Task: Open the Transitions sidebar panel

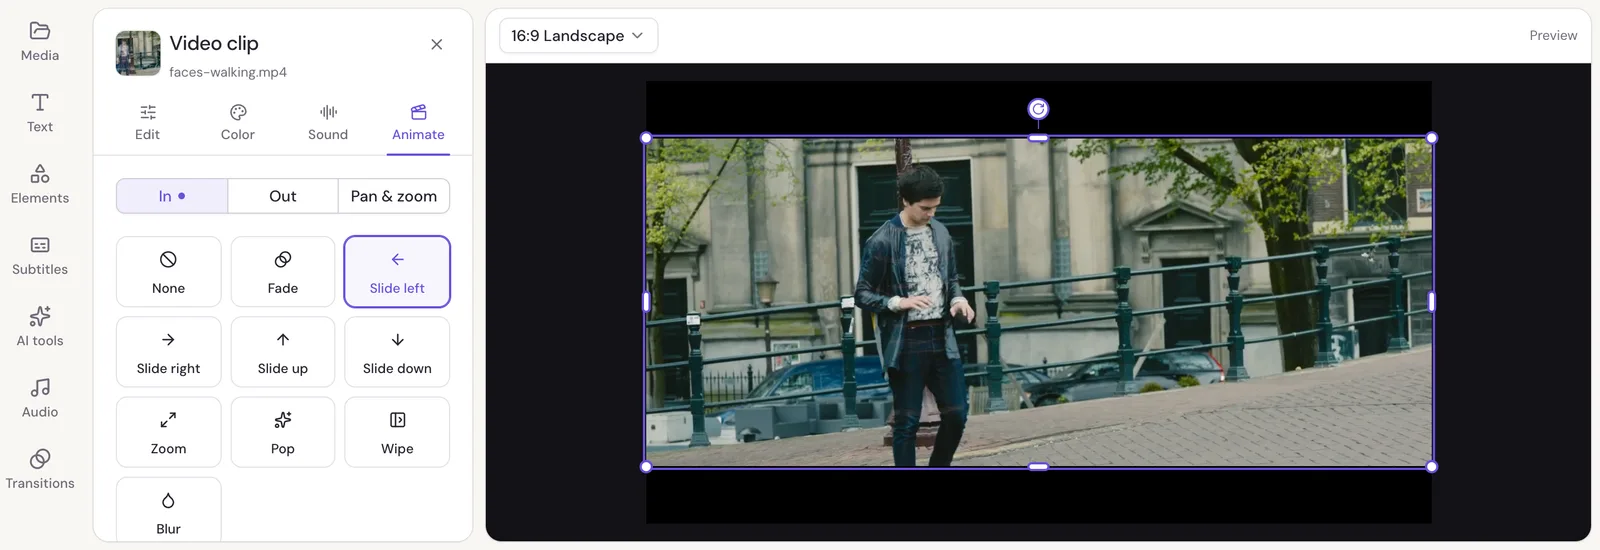Action: (40, 470)
